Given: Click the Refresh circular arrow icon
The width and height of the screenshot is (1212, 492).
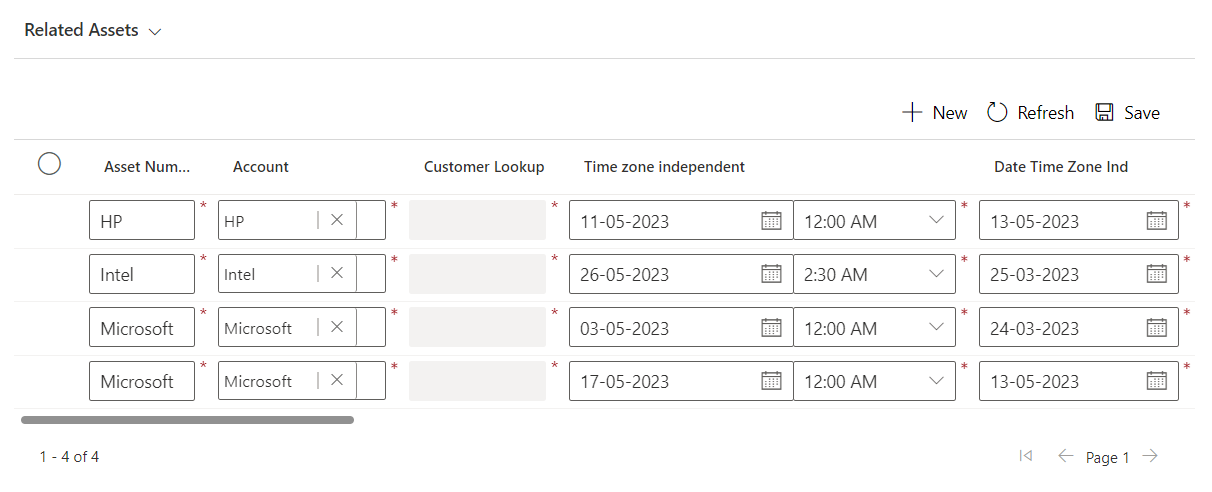Looking at the screenshot, I should point(997,112).
